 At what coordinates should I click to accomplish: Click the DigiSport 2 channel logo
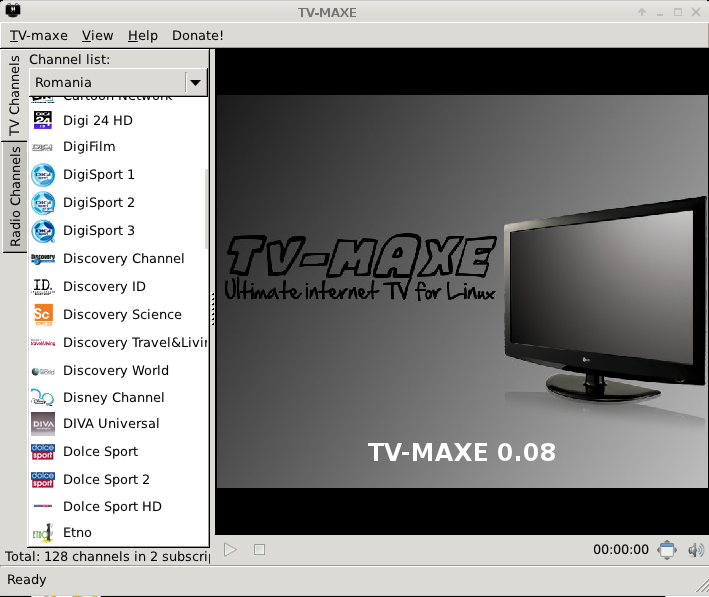(x=43, y=203)
